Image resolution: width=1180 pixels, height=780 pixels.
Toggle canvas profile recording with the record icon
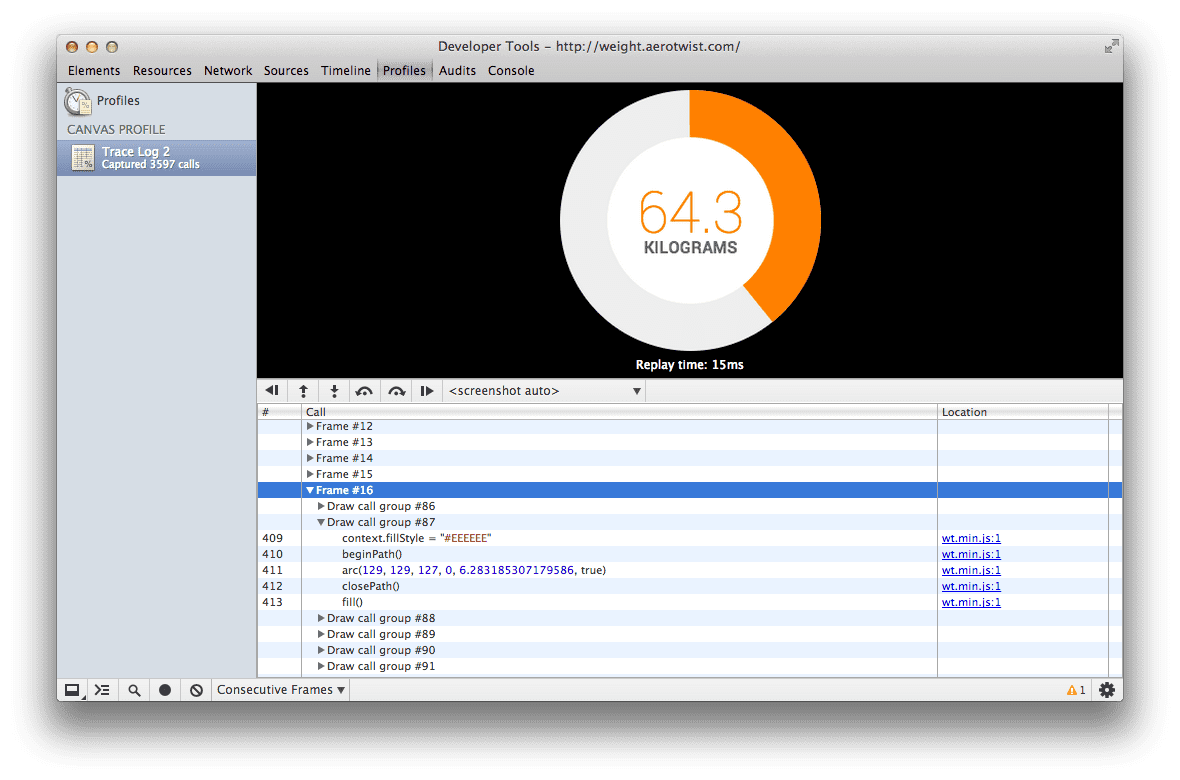(164, 689)
